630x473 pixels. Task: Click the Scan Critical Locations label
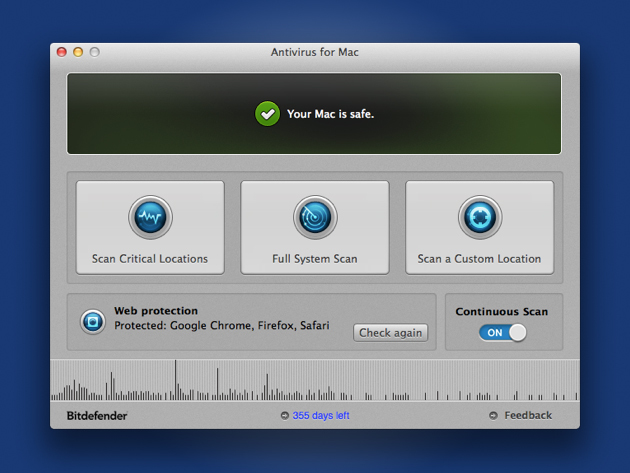point(150,259)
